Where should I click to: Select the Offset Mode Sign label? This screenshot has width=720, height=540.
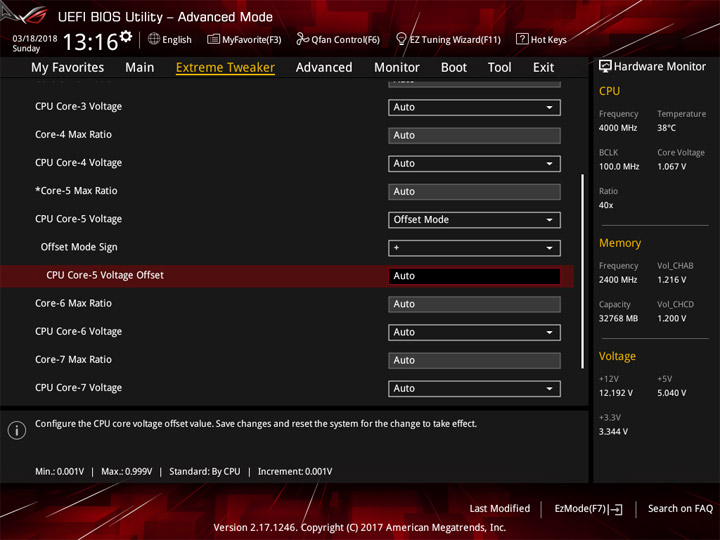pyautogui.click(x=79, y=247)
